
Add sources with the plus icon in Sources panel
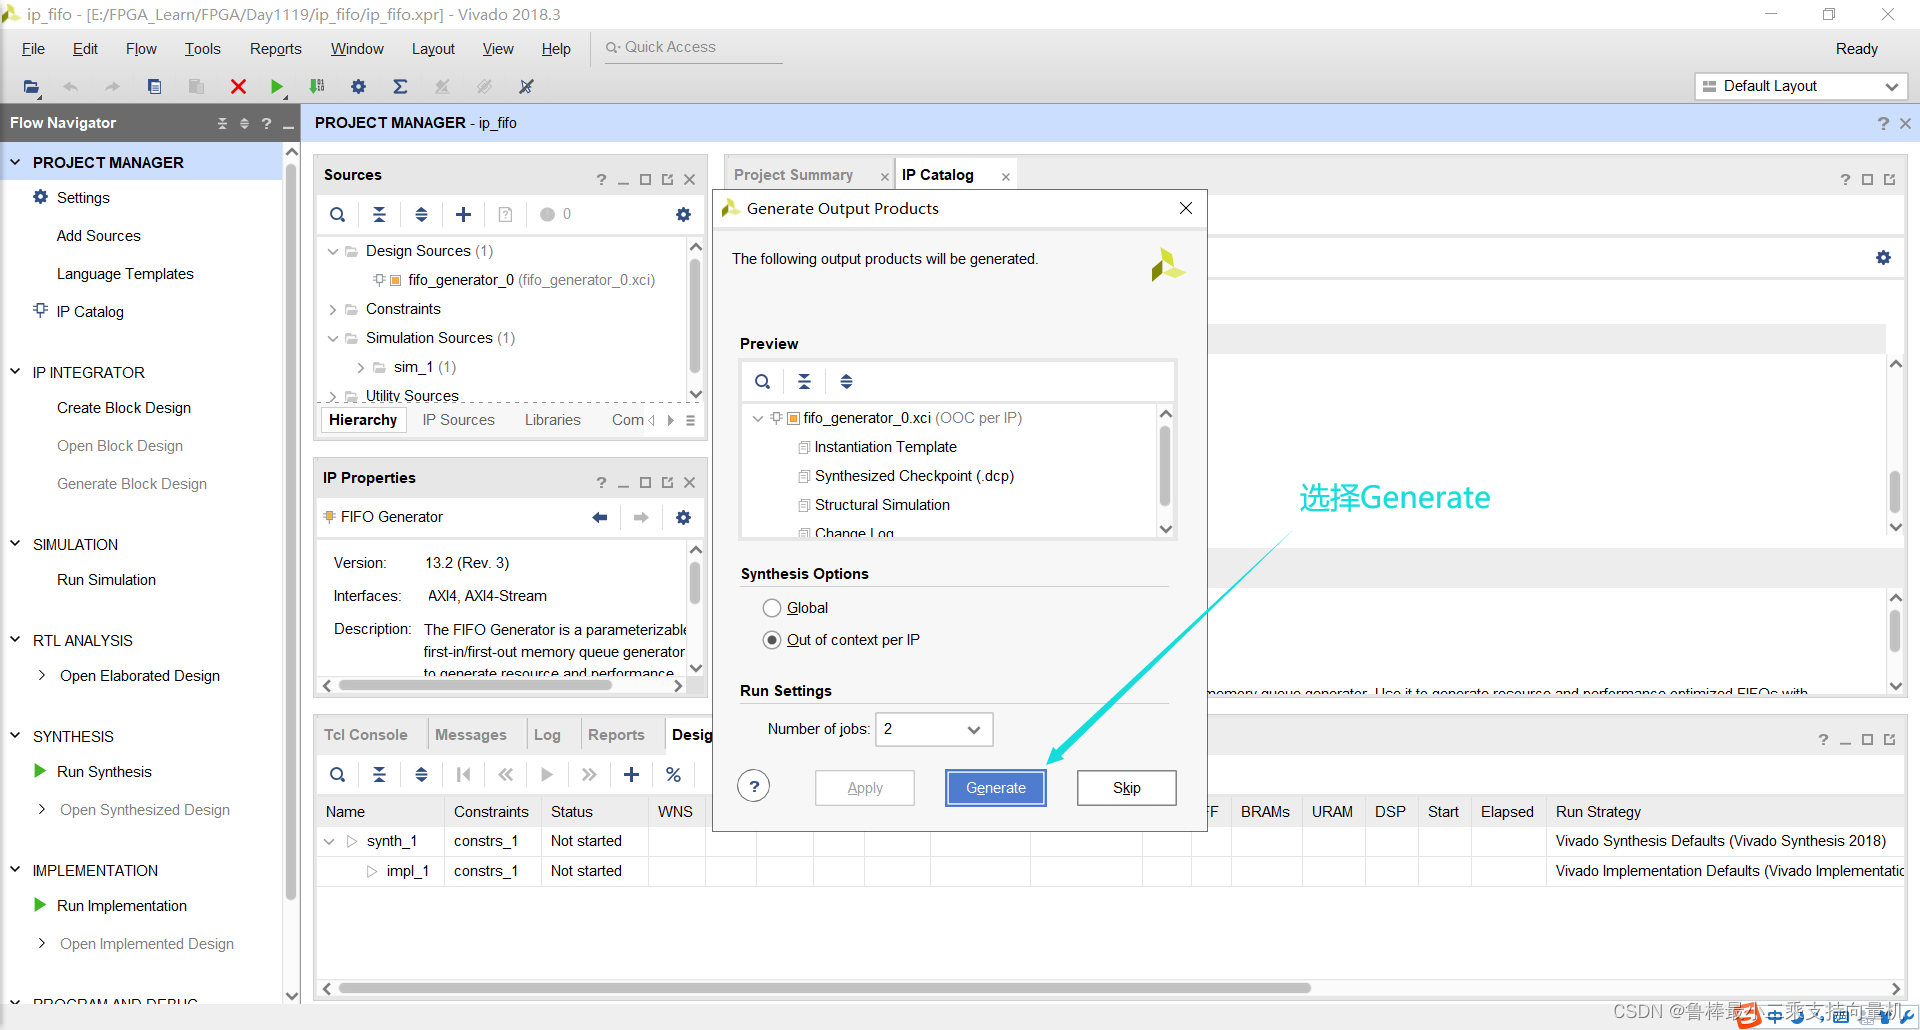[x=463, y=214]
